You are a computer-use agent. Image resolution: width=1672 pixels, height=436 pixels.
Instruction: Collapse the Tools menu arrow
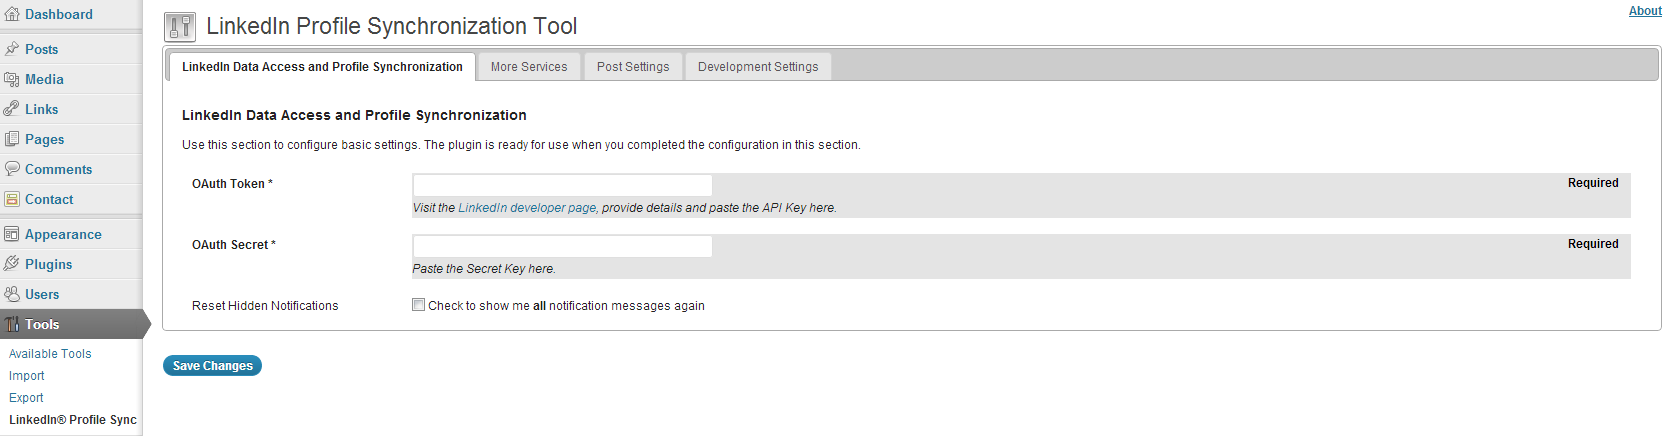click(145, 324)
